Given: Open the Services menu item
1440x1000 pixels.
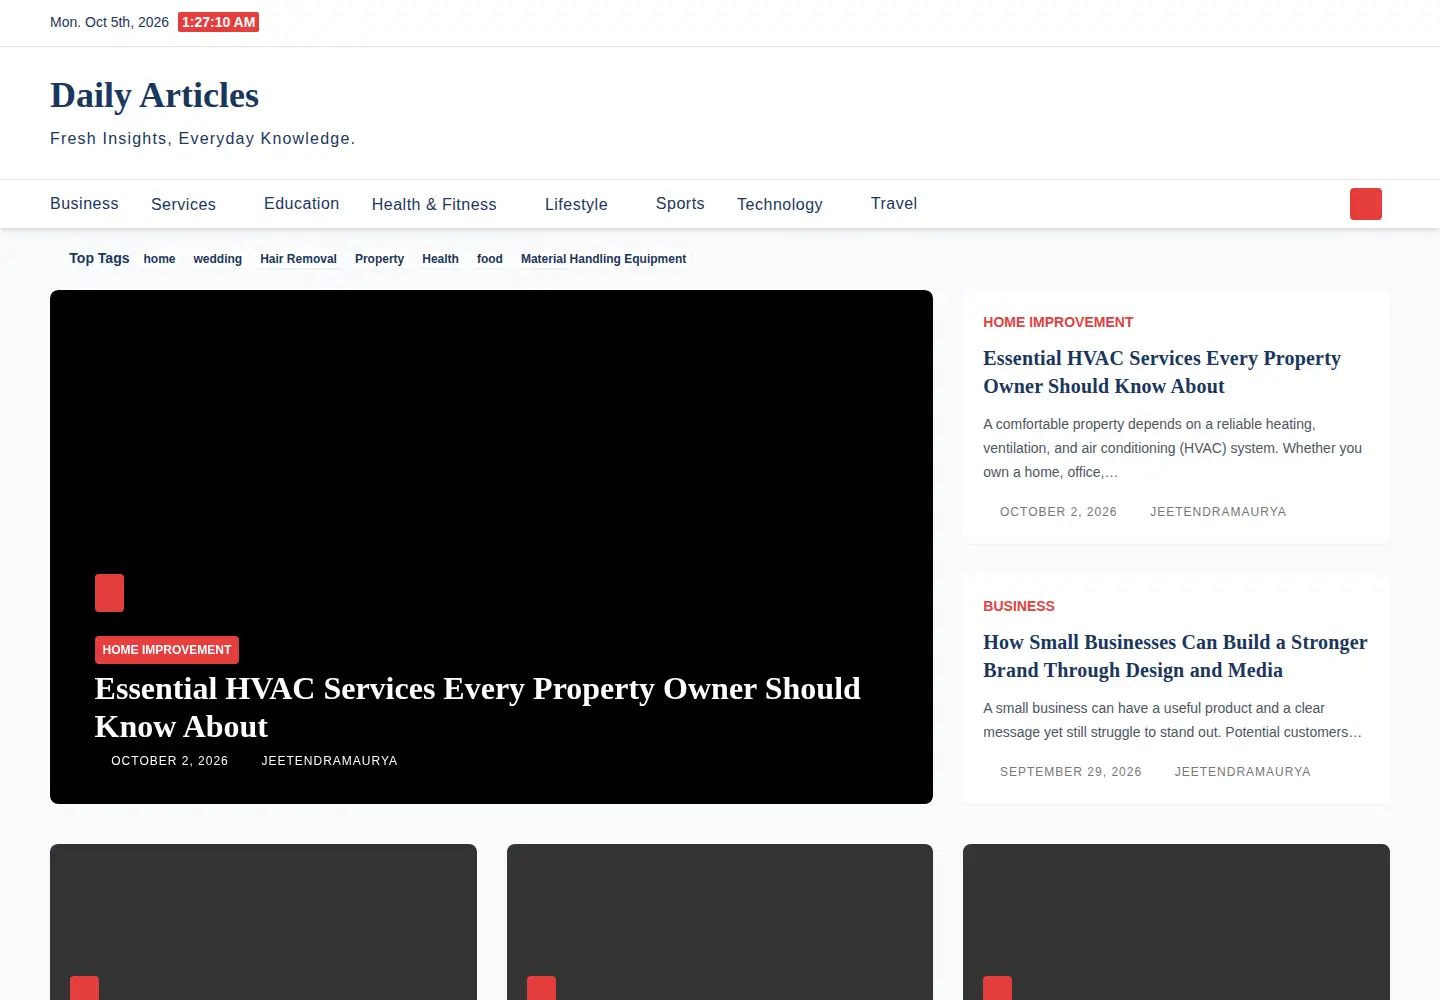Looking at the screenshot, I should click(183, 204).
